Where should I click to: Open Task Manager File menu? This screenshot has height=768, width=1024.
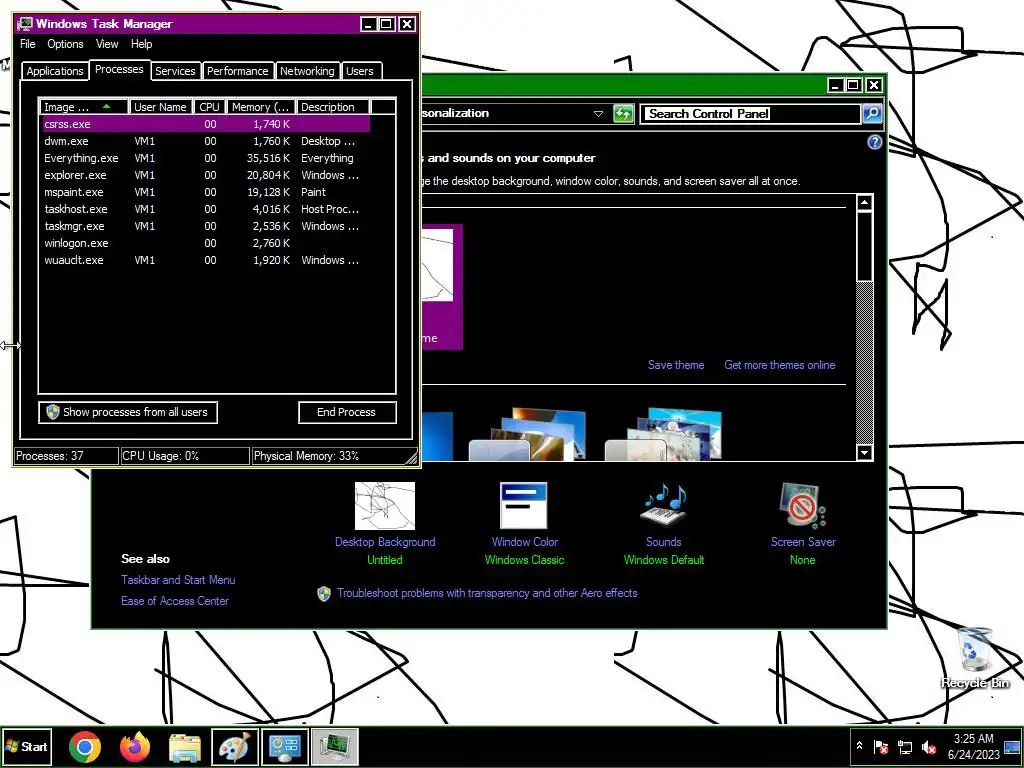pyautogui.click(x=27, y=44)
